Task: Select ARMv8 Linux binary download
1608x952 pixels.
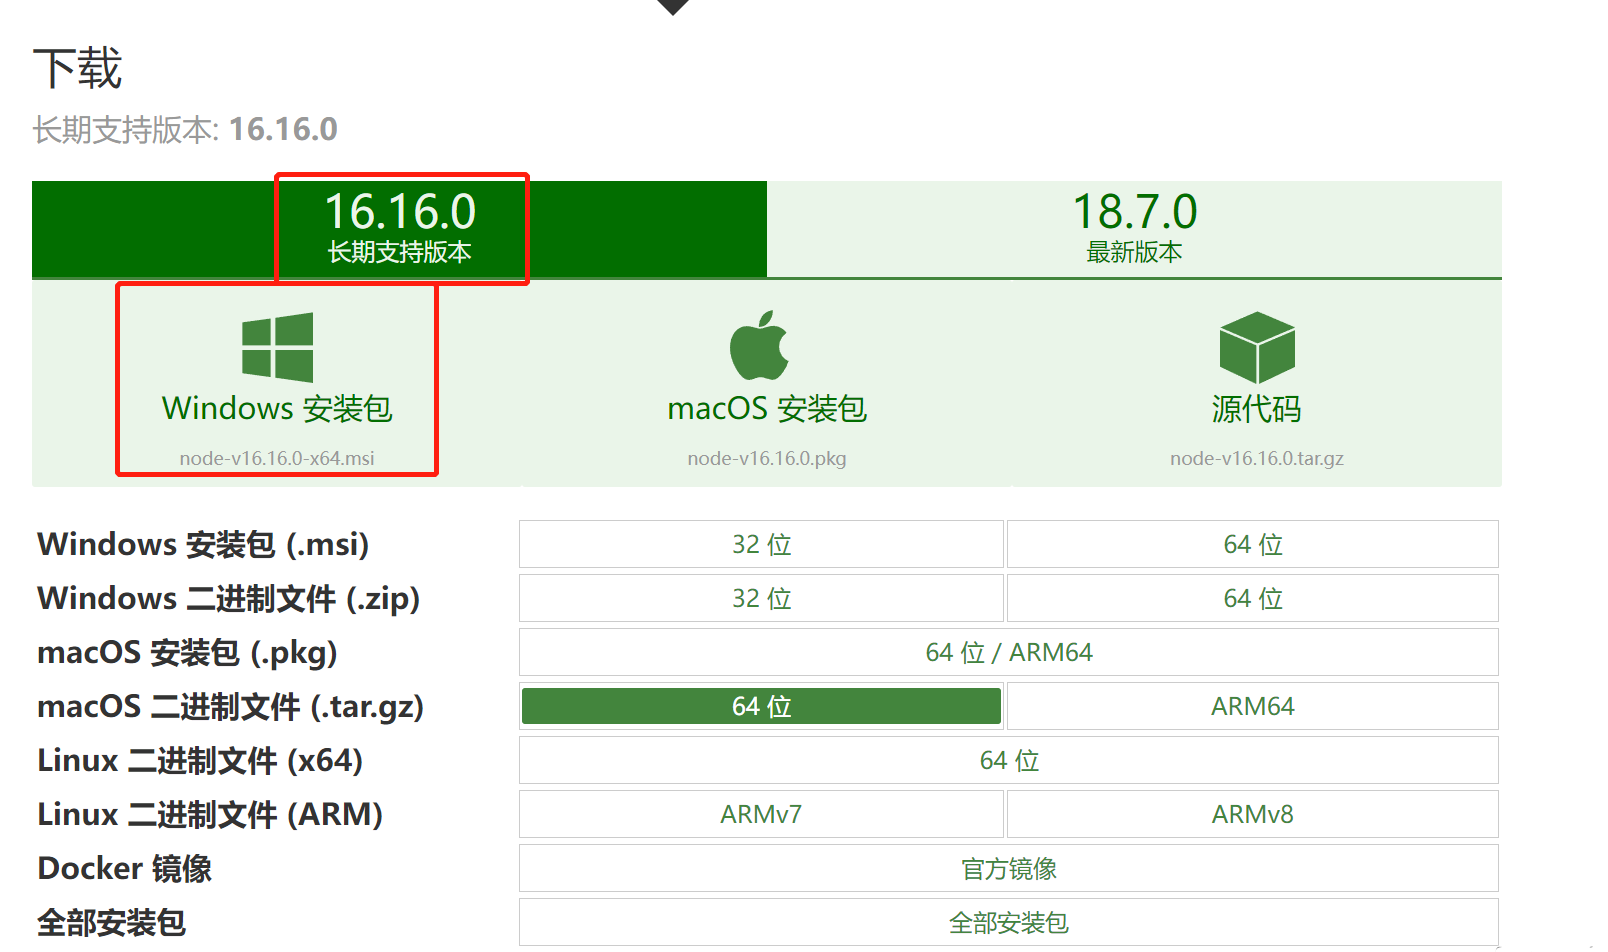Action: (1252, 814)
